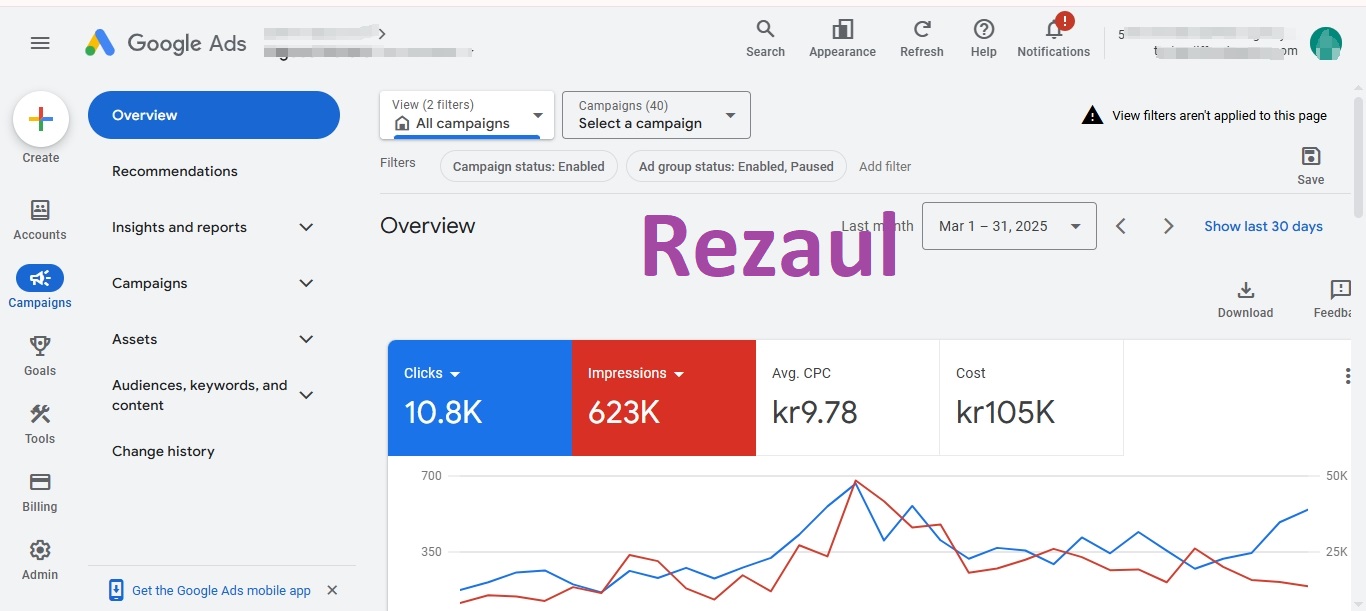
Task: Open the All campaigns view dropdown
Action: tap(467, 115)
